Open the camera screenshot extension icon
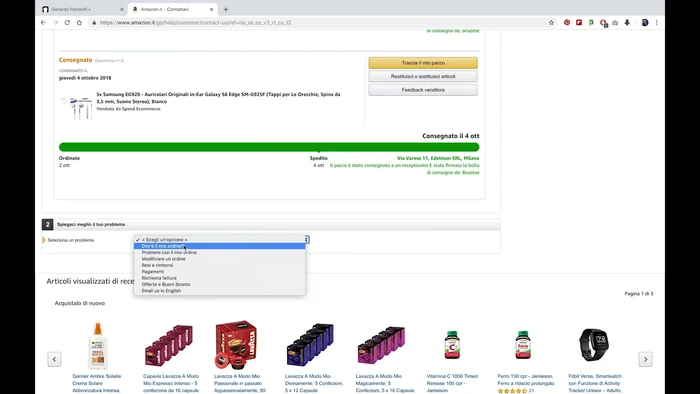 pos(615,22)
